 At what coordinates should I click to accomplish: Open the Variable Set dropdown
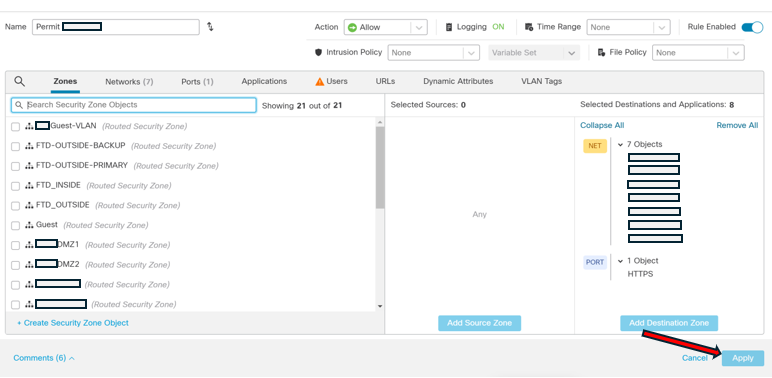(x=534, y=53)
